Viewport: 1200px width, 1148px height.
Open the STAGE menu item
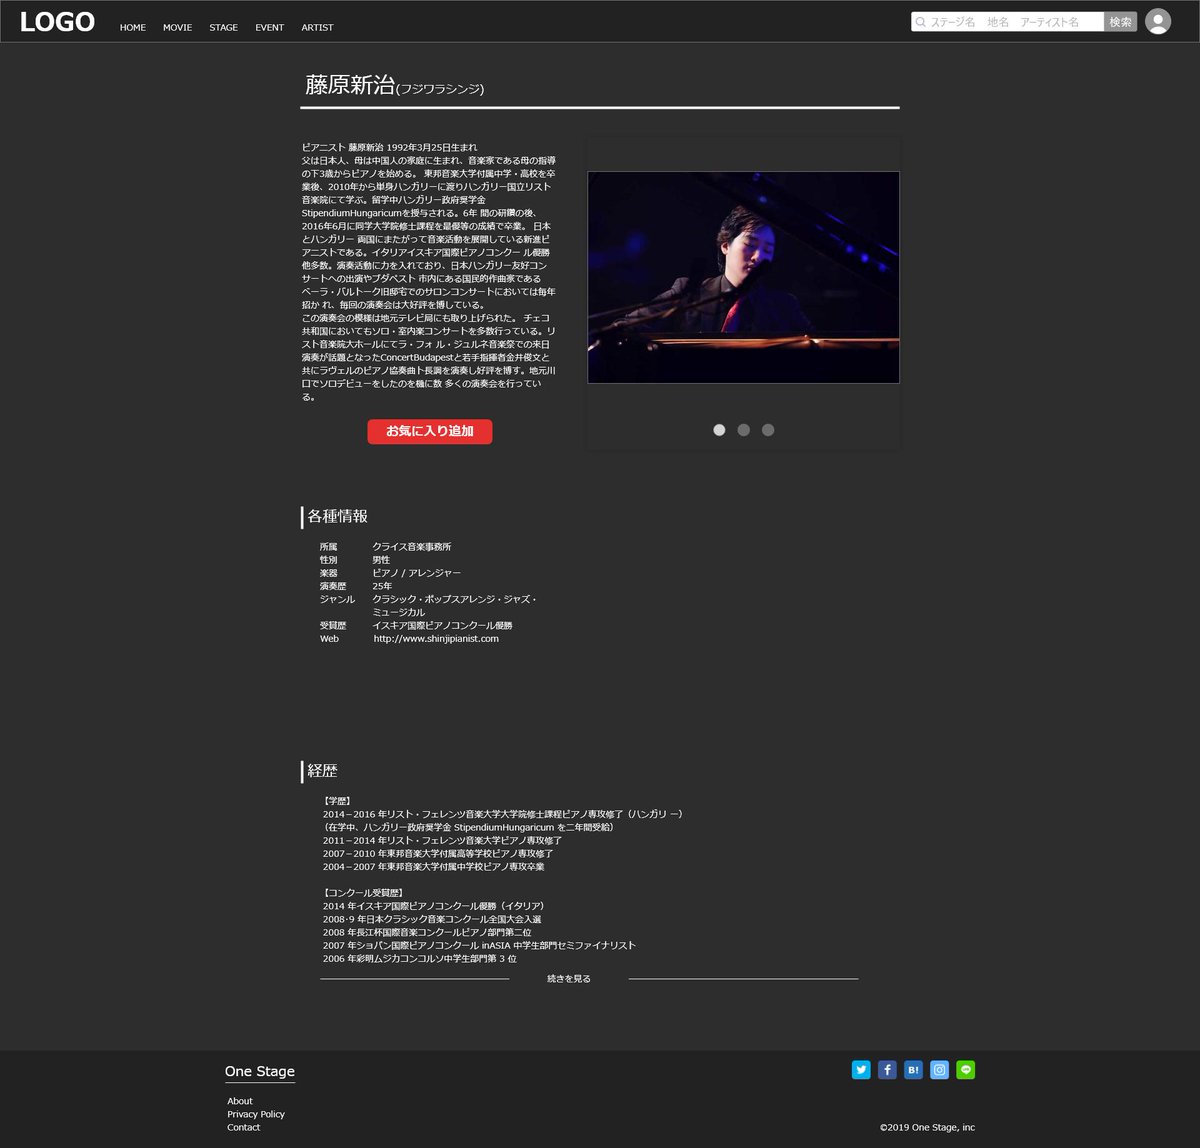223,28
